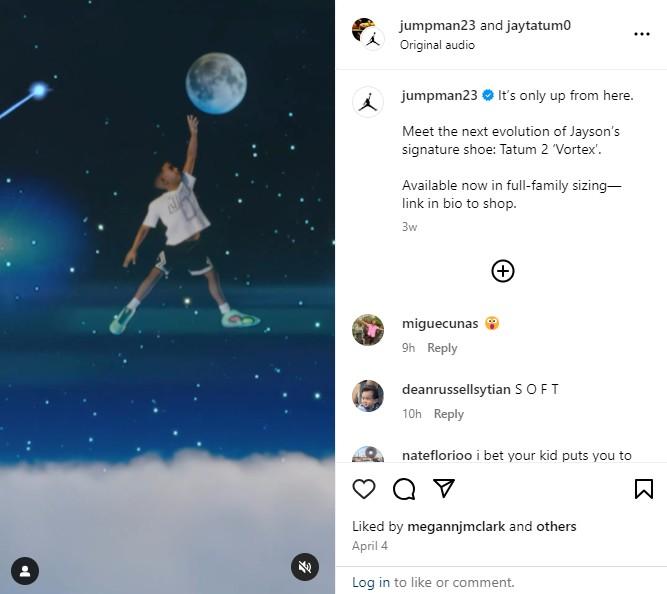Screen dimensions: 667x594
Task: Open the stacked profile avatars in header
Action: (x=368, y=33)
